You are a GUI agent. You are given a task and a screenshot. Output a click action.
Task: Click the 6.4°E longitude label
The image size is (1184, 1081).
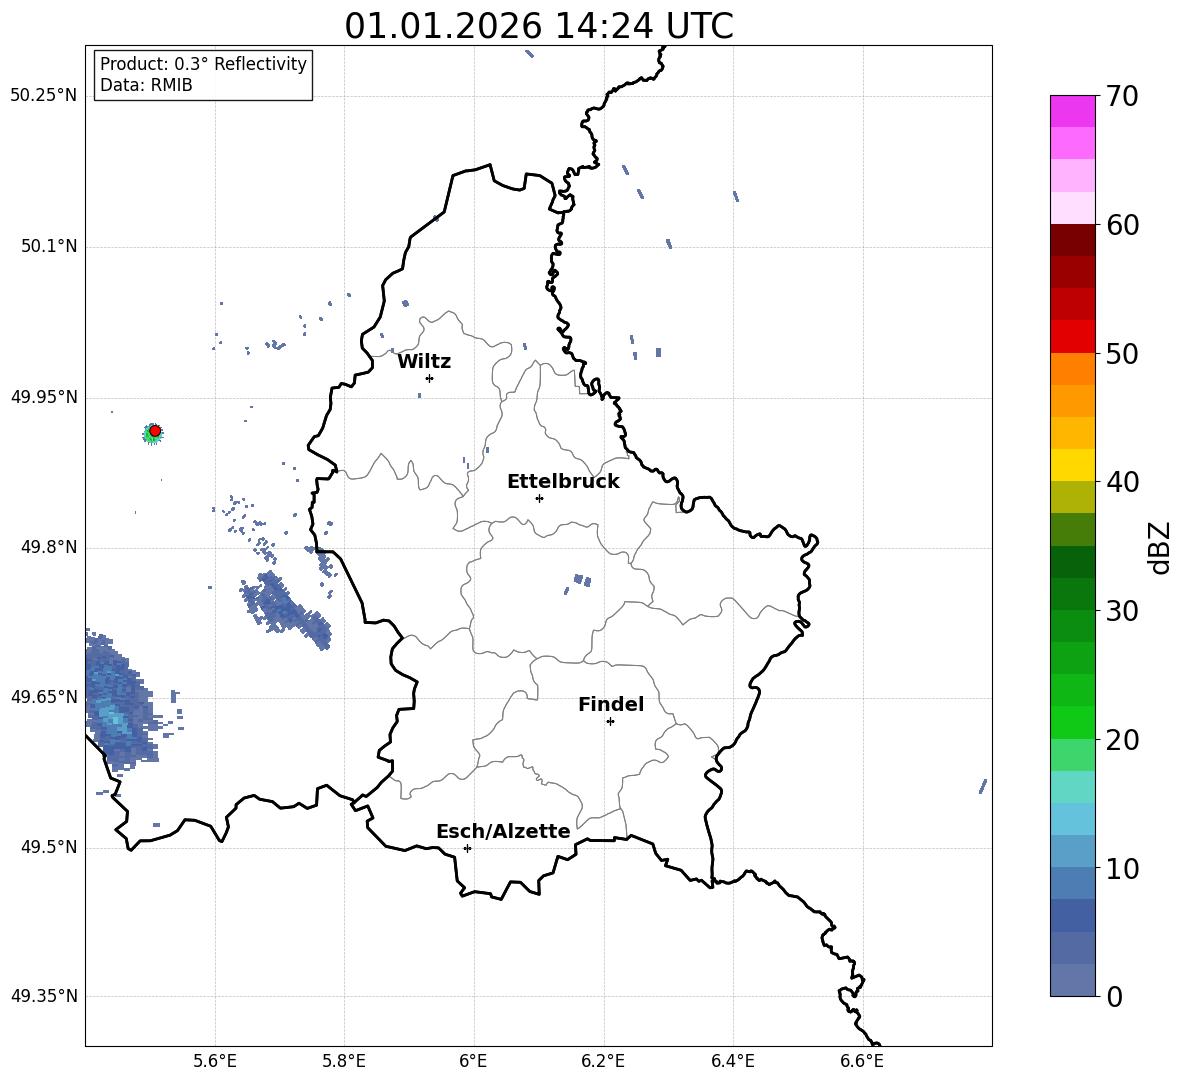click(732, 1062)
